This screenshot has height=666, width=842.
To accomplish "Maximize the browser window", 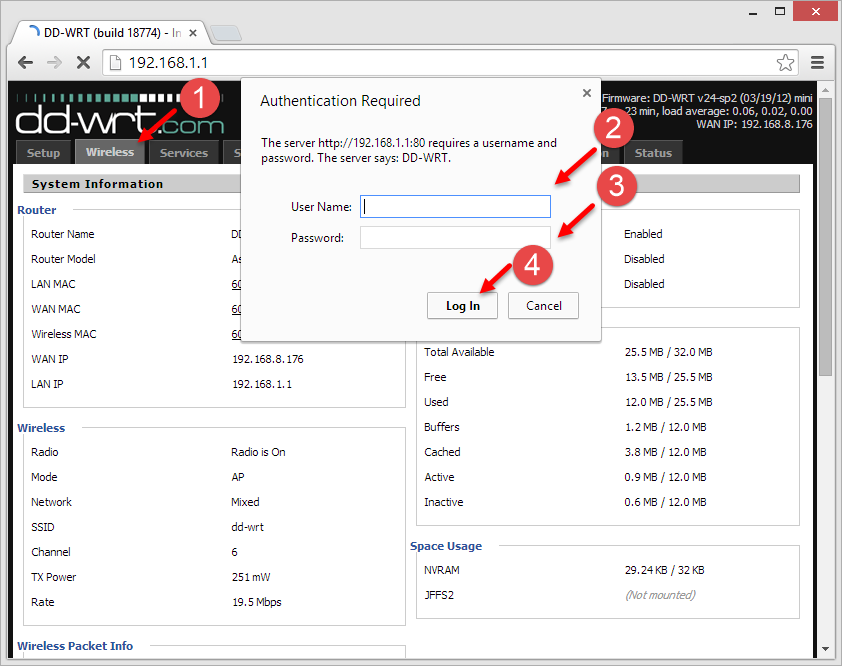I will [x=780, y=11].
